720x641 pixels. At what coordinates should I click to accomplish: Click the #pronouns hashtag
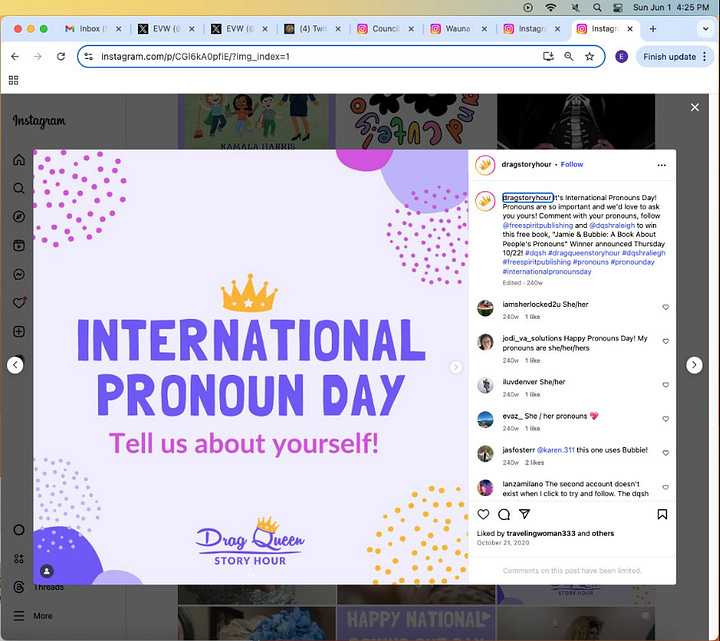[590, 262]
